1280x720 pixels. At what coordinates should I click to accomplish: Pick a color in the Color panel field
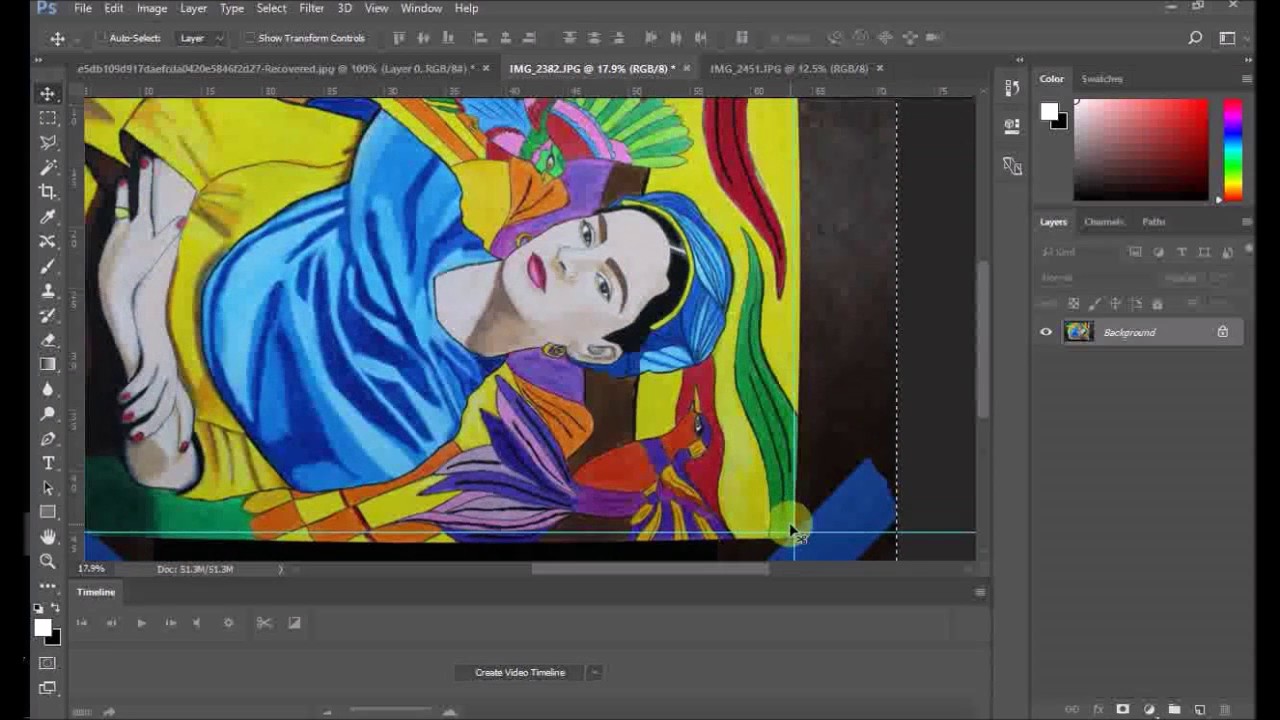point(1141,149)
